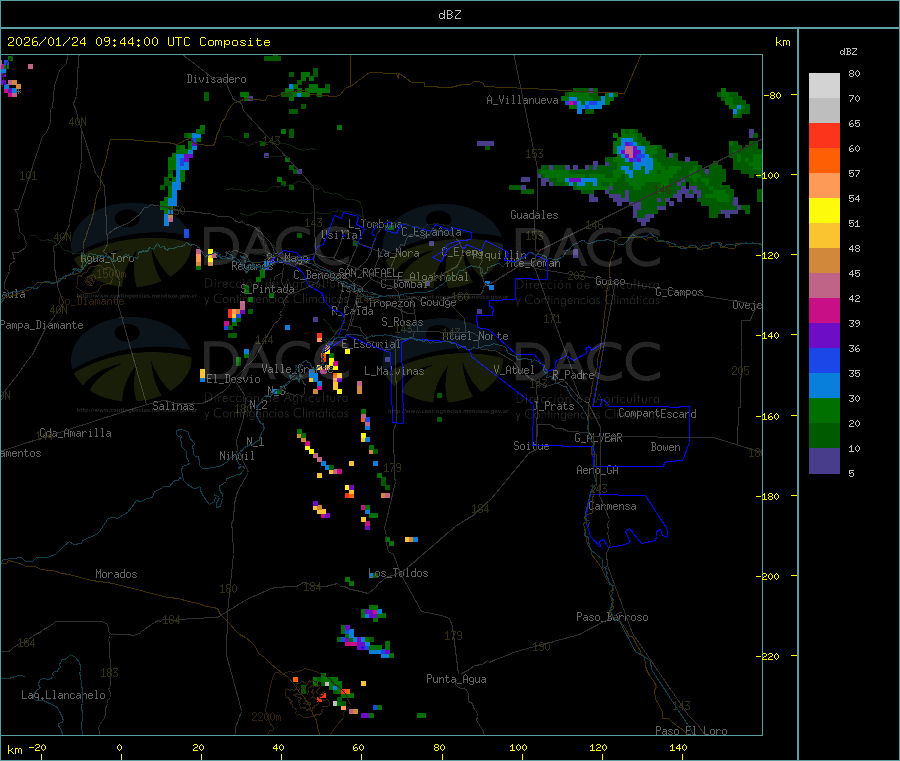The image size is (900, 761).
Task: Click the Salinas location label
Action: [x=173, y=406]
